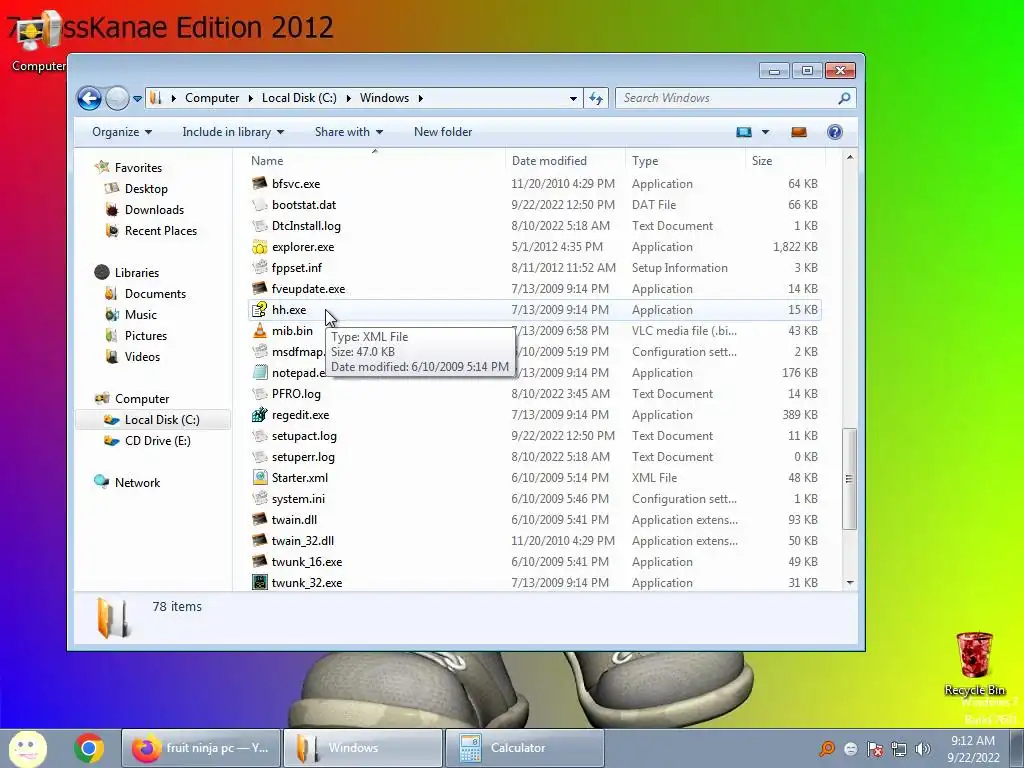Image resolution: width=1024 pixels, height=768 pixels.
Task: Open Recent Places in the sidebar
Action: click(x=161, y=231)
